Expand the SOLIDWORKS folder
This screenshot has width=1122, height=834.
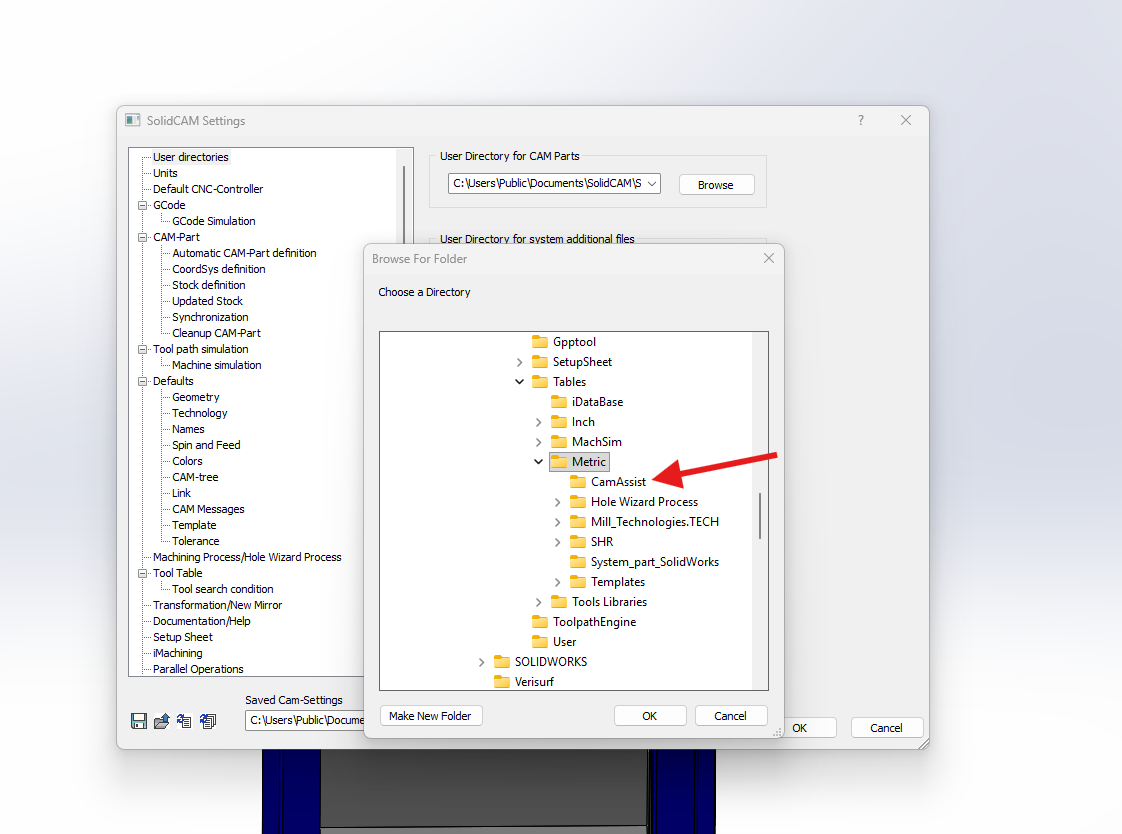tap(482, 663)
